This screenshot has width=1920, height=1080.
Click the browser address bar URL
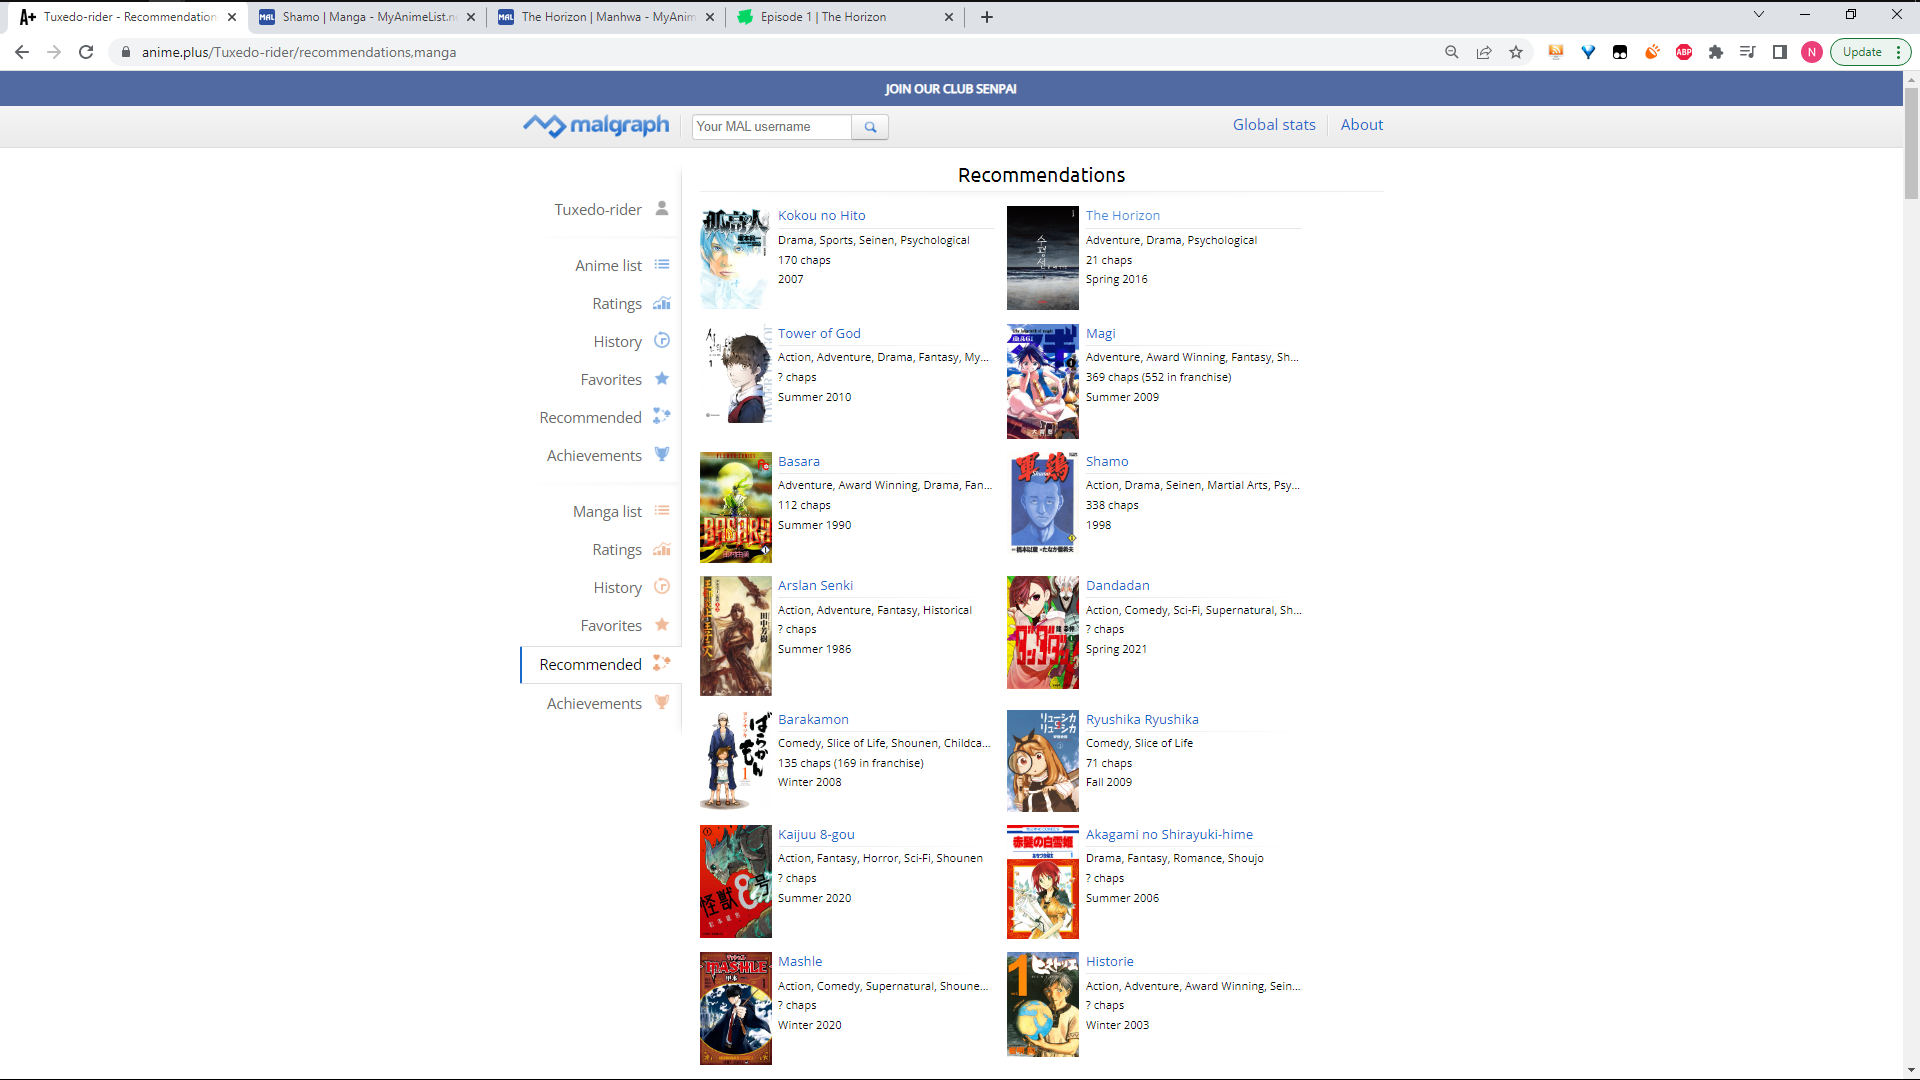pos(299,52)
